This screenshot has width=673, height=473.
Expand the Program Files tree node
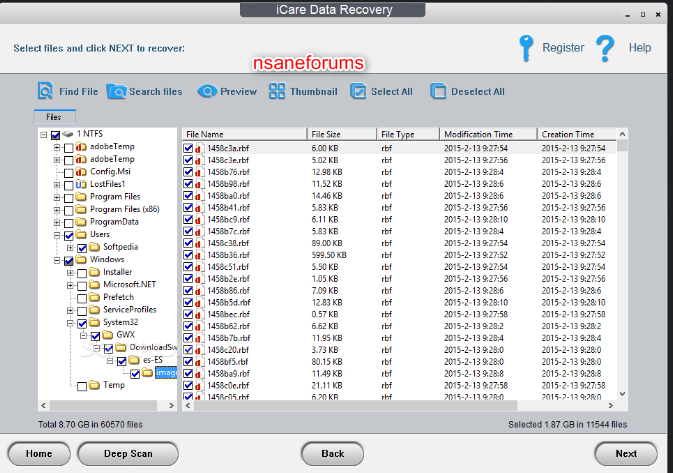(x=57, y=197)
